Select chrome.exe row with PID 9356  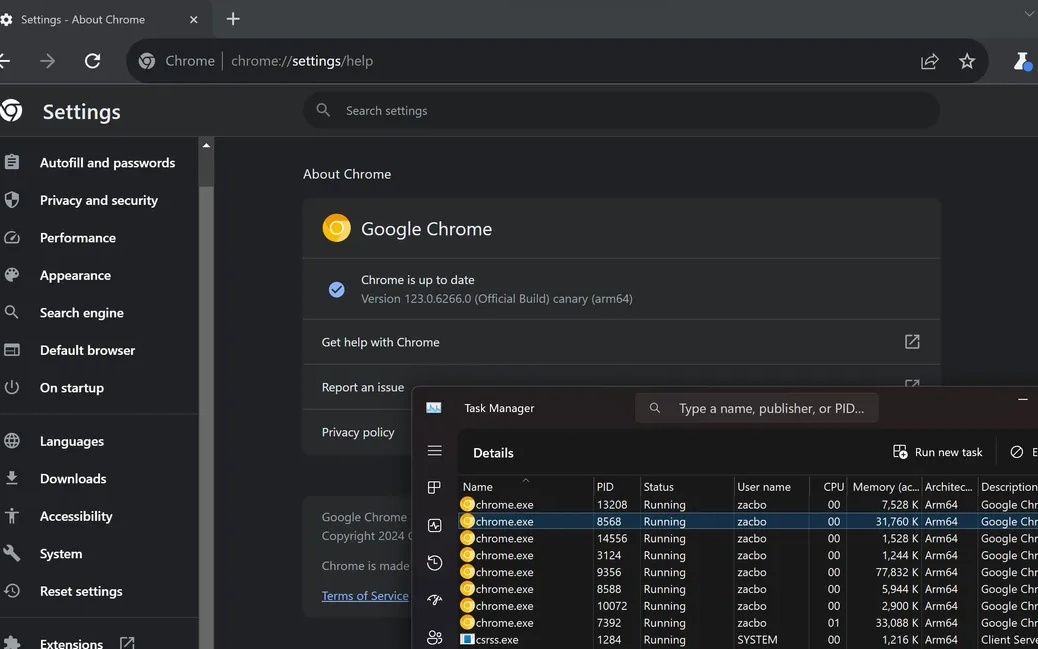pos(748,572)
